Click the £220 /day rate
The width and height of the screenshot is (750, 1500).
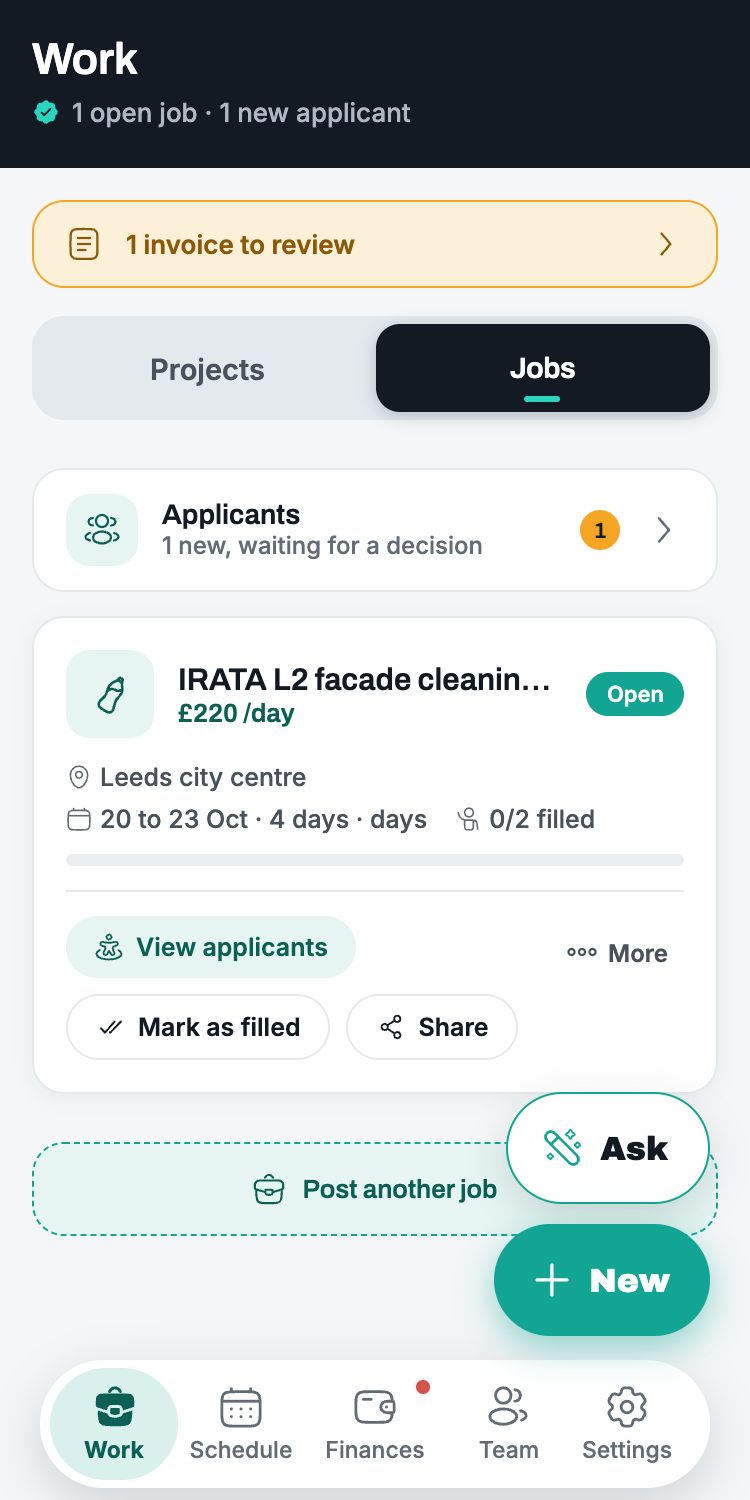[236, 714]
